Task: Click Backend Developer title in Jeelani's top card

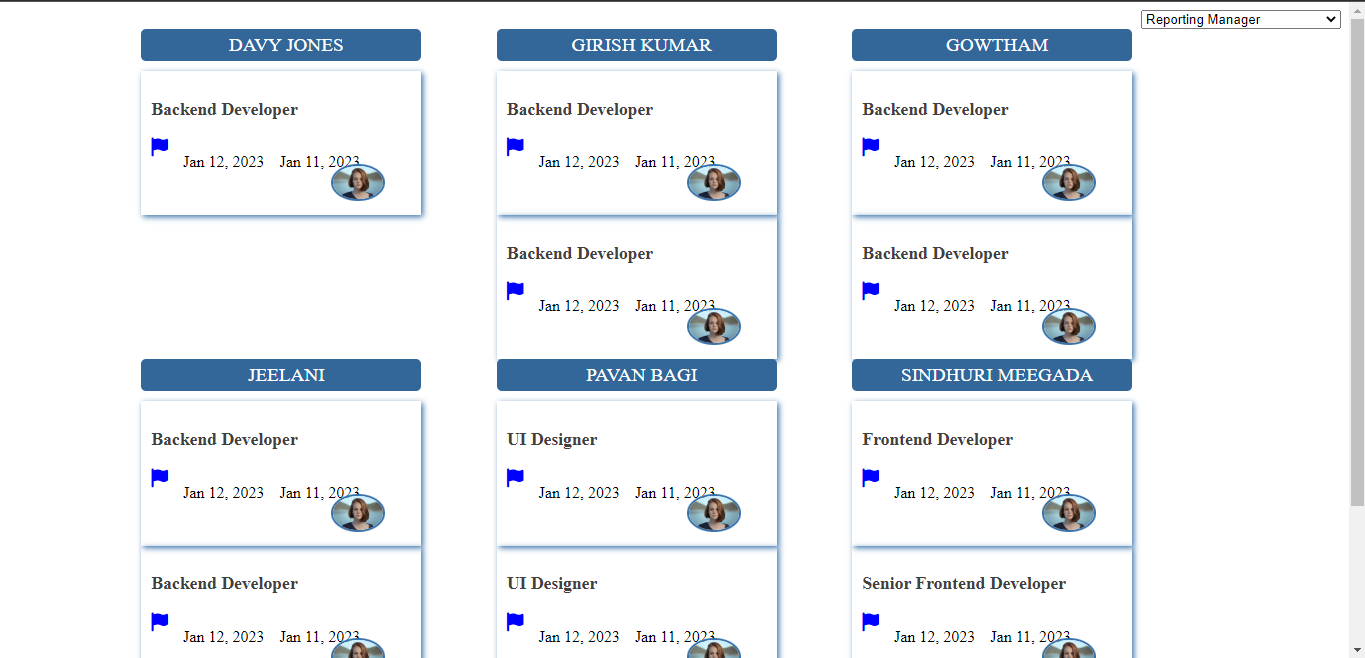Action: coord(225,440)
